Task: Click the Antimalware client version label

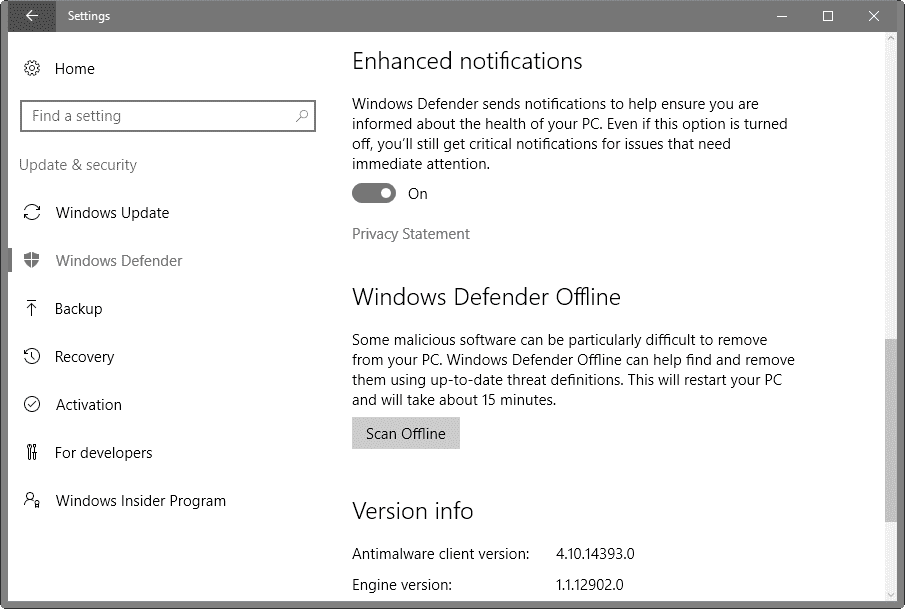Action: (440, 554)
